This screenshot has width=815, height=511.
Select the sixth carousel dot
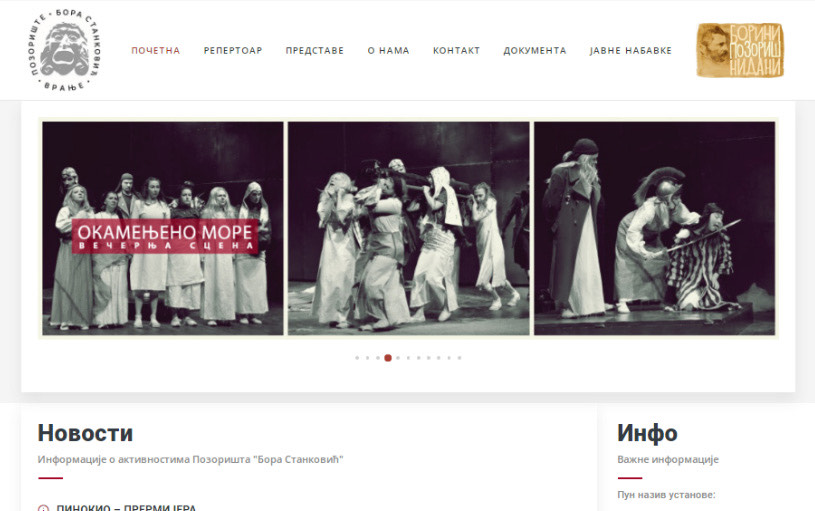click(x=409, y=358)
